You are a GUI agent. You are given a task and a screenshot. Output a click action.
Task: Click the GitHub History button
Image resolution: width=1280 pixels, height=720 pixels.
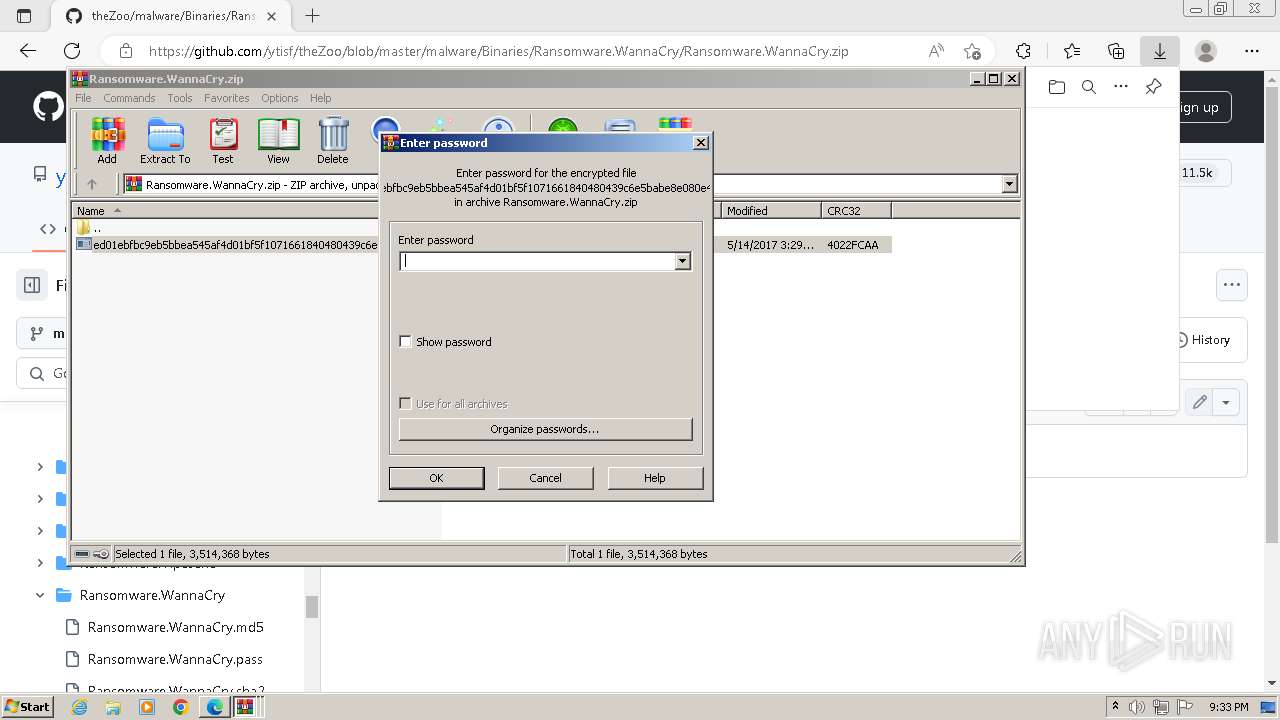pos(1203,340)
